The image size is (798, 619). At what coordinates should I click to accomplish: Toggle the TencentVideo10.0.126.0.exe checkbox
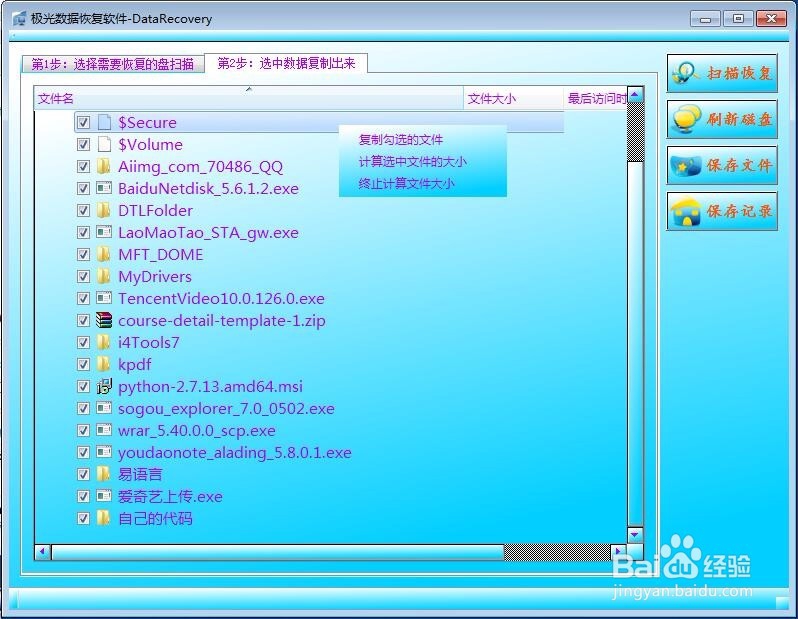(83, 298)
